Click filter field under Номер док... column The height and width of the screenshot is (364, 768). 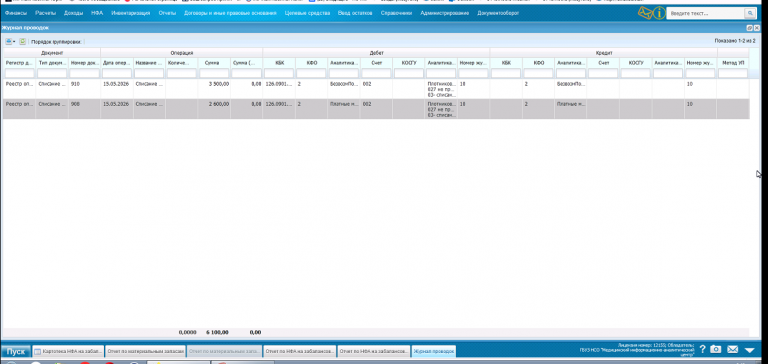pyautogui.click(x=84, y=73)
